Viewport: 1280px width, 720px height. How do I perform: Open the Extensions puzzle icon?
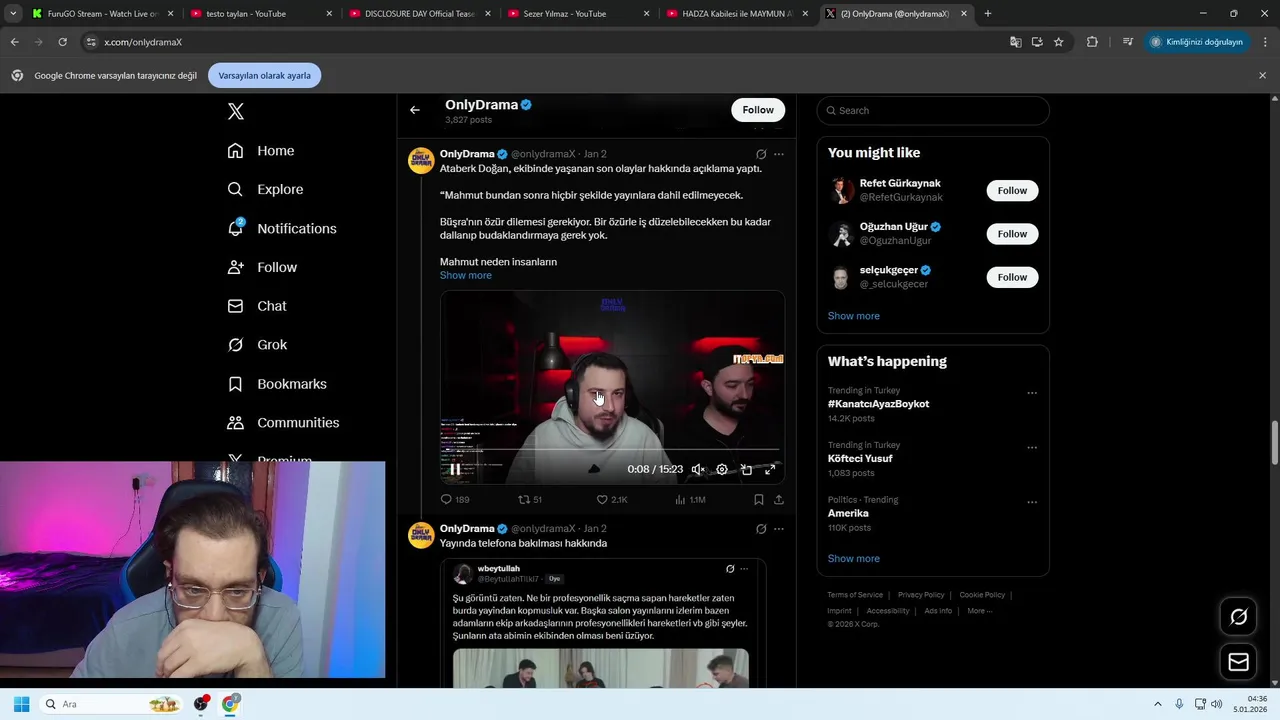pos(1092,42)
